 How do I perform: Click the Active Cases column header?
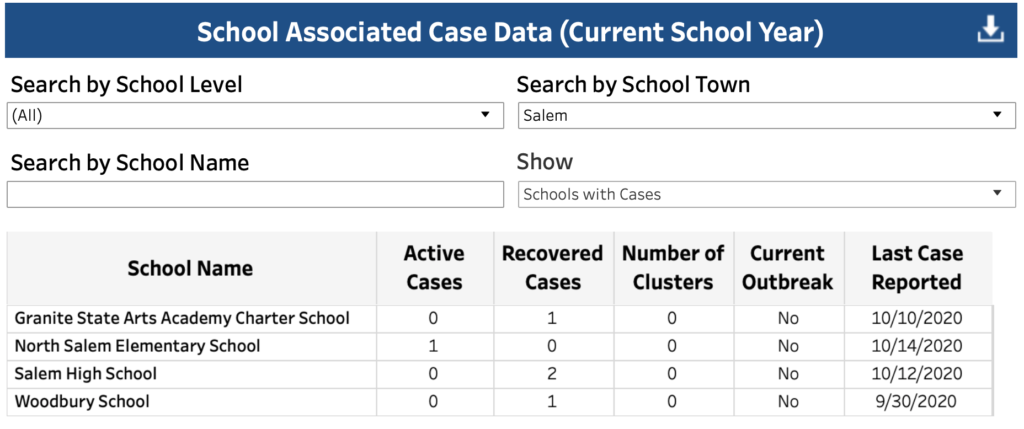[434, 268]
